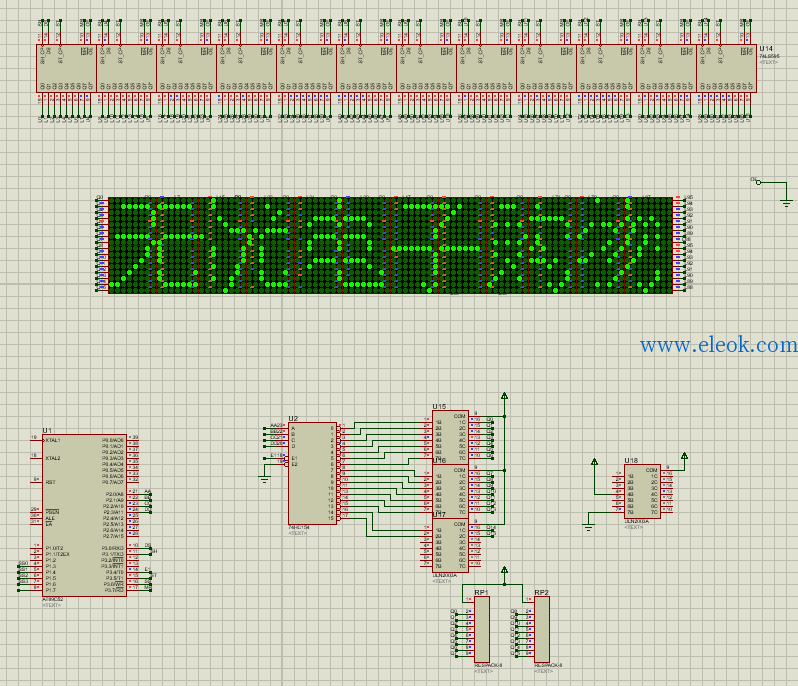The height and width of the screenshot is (686, 798).
Task: Click the ALE pin on U1
Action: (x=49, y=518)
